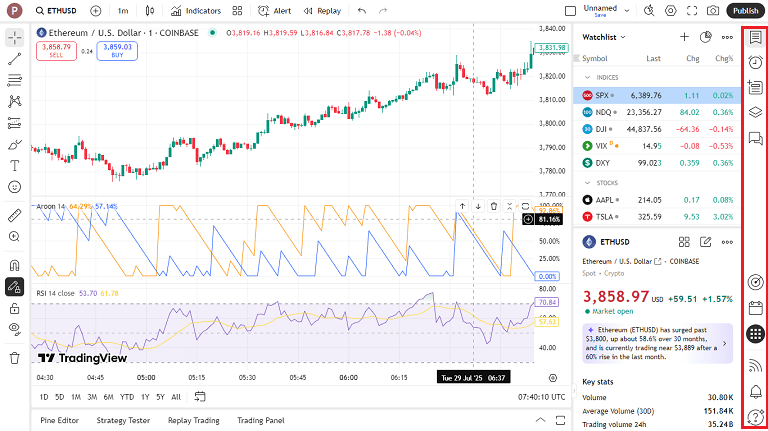Take a chart snapshot with camera icon
The height and width of the screenshot is (431, 768).
point(712,11)
